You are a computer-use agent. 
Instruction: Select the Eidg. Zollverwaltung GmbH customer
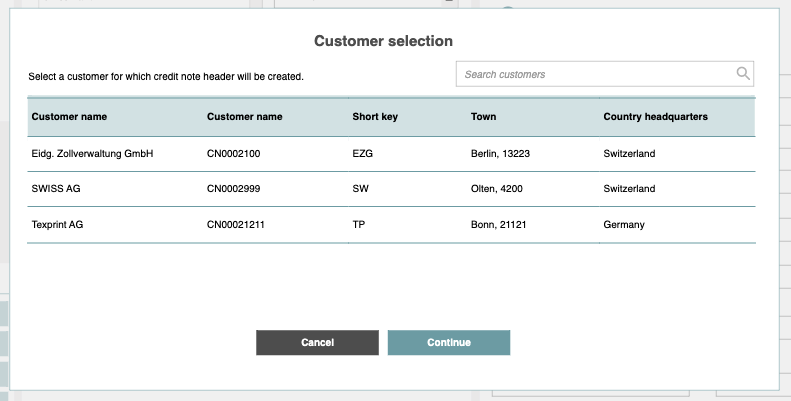[x=92, y=154]
